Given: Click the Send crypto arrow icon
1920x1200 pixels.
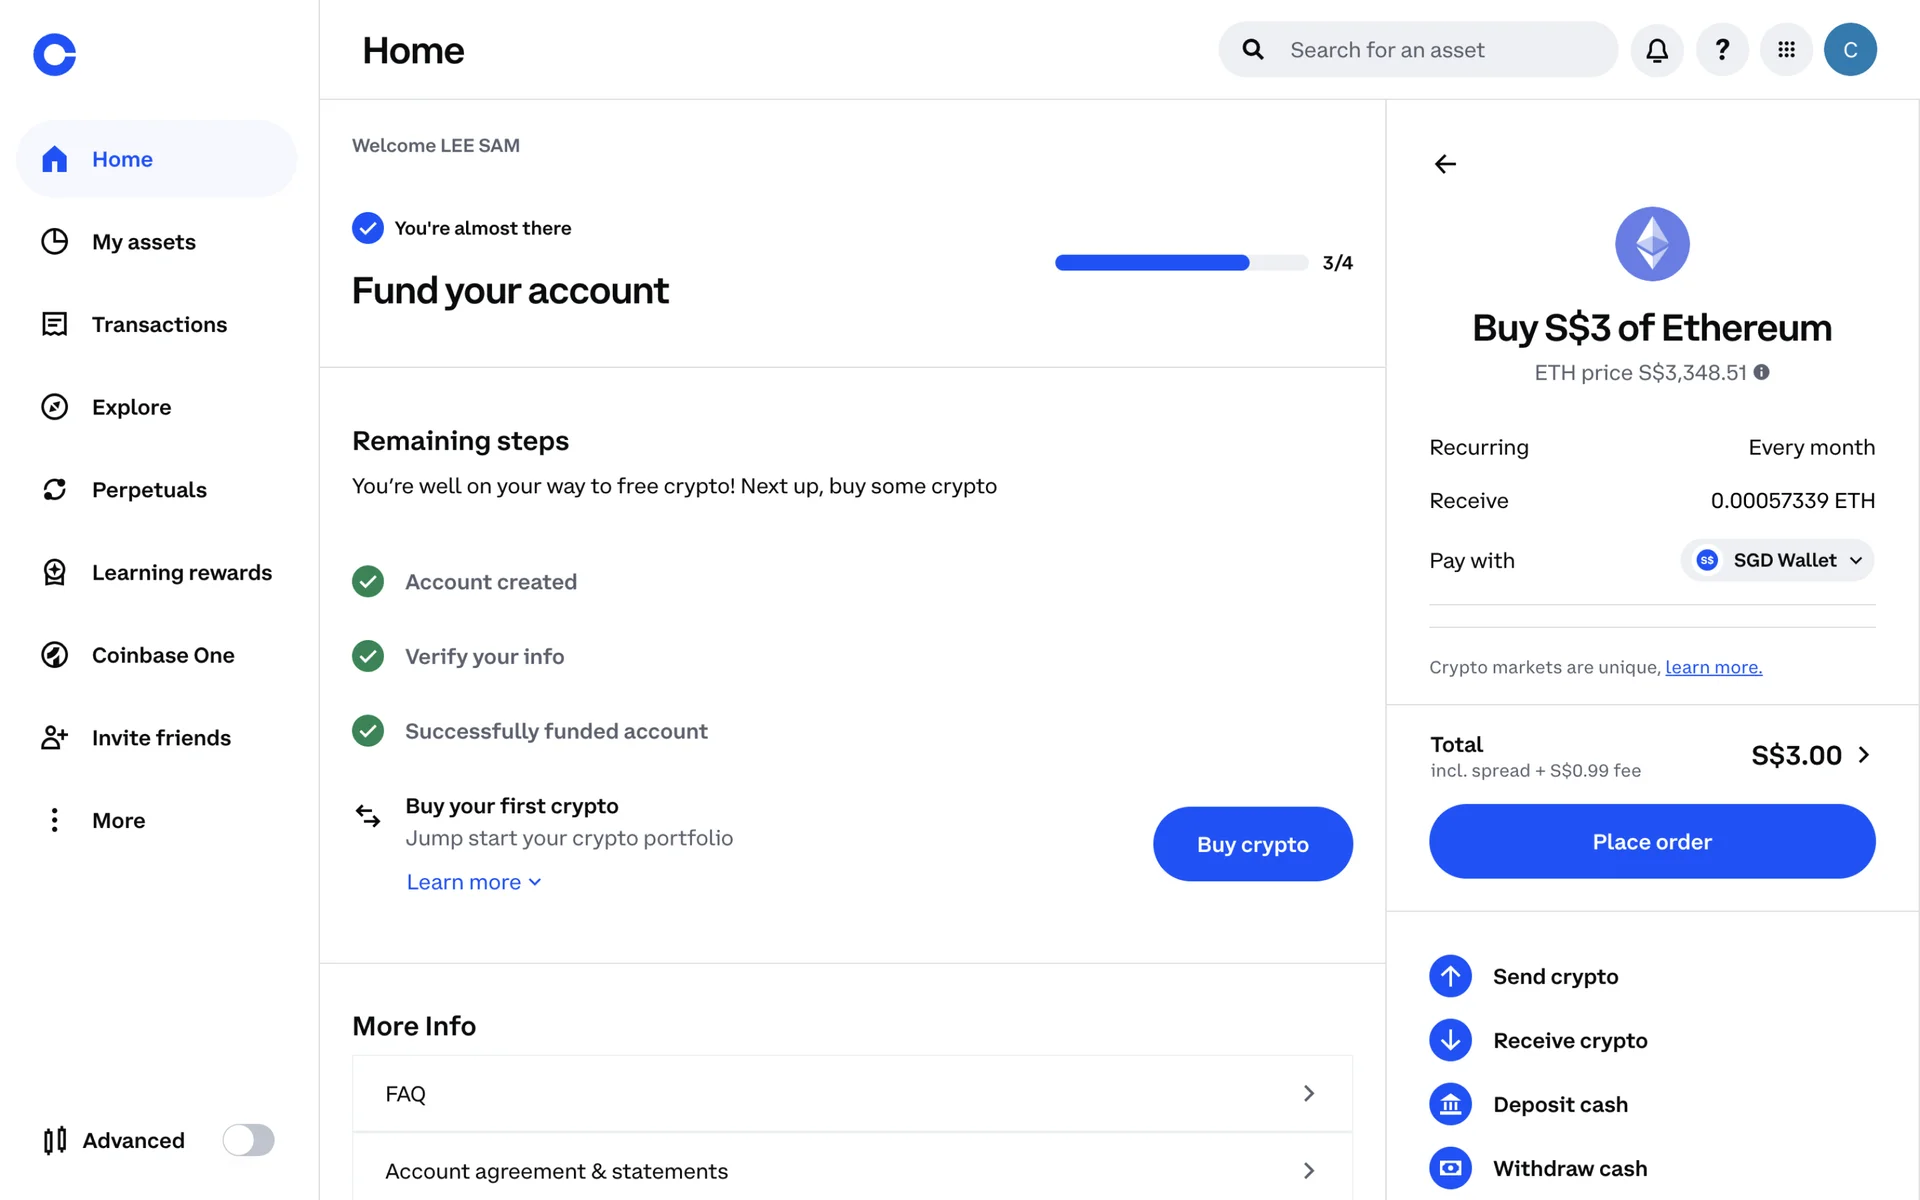Looking at the screenshot, I should [x=1450, y=976].
